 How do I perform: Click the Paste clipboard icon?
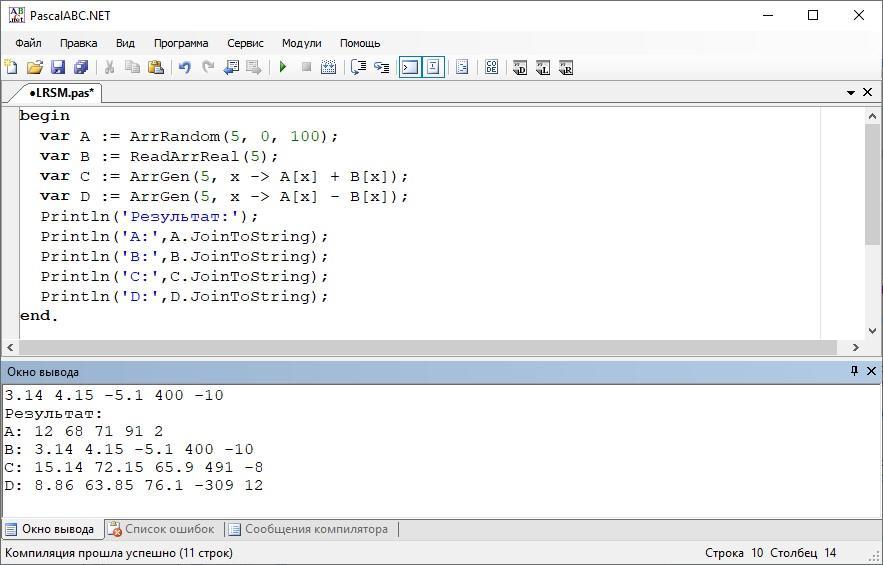click(155, 67)
